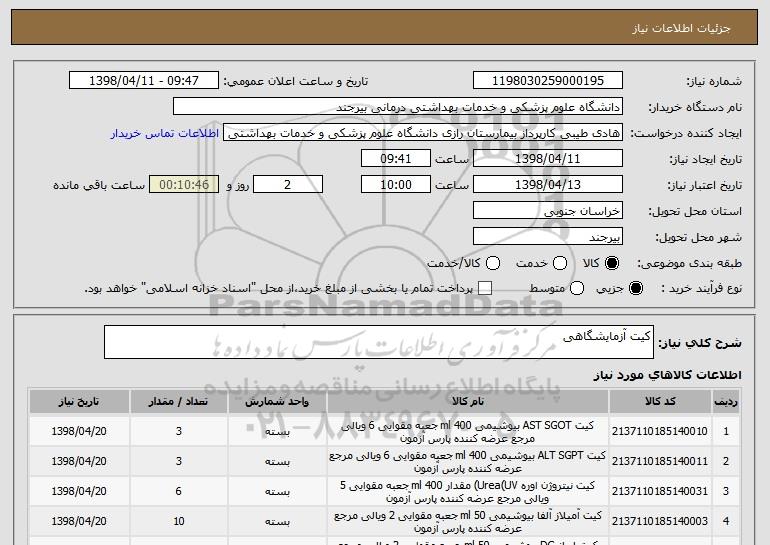Click the delivery city field بیرجند
The image size is (770, 545).
(548, 237)
